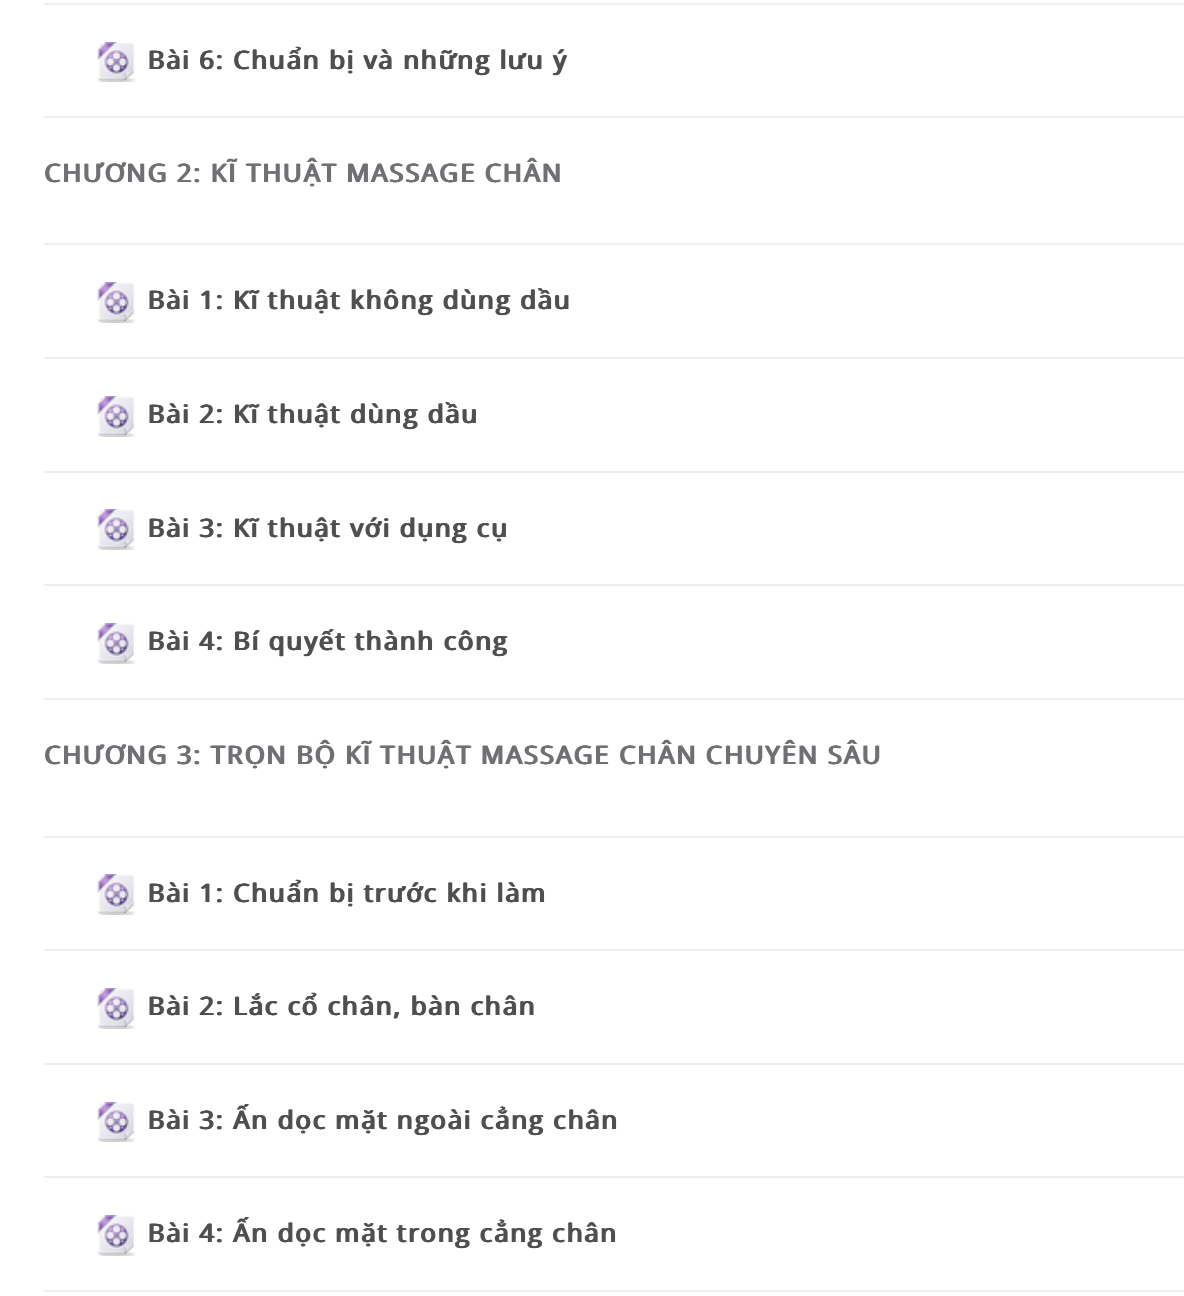Click video icon beside Kĩ thuật với dụng cụ

[115, 530]
